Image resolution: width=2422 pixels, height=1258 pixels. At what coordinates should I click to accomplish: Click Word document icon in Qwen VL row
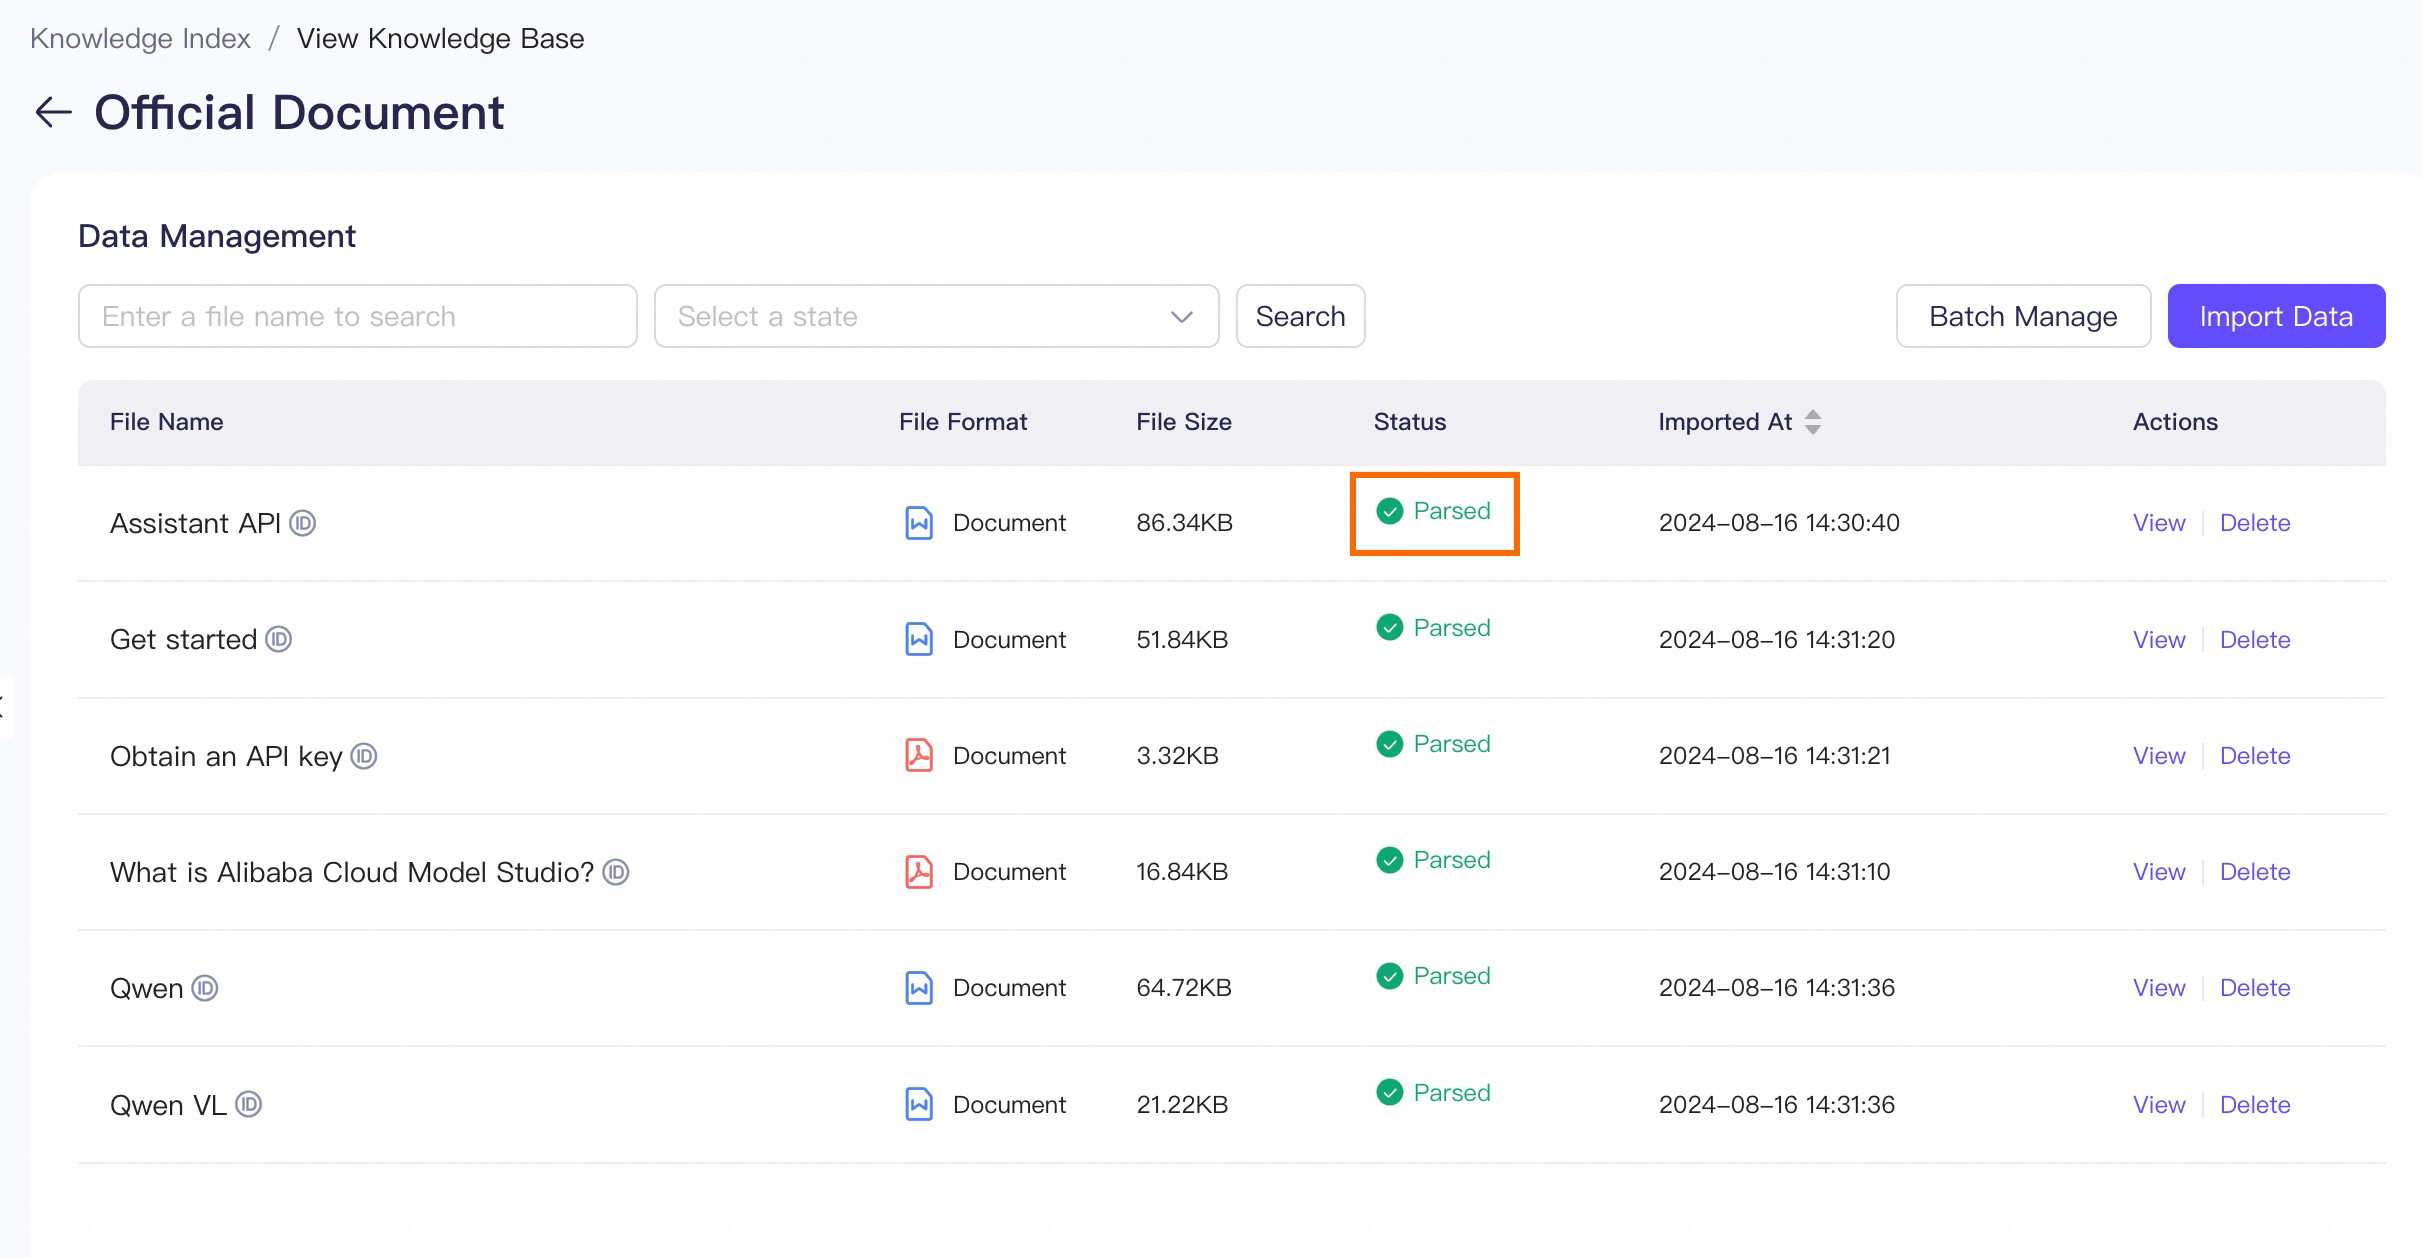[919, 1104]
